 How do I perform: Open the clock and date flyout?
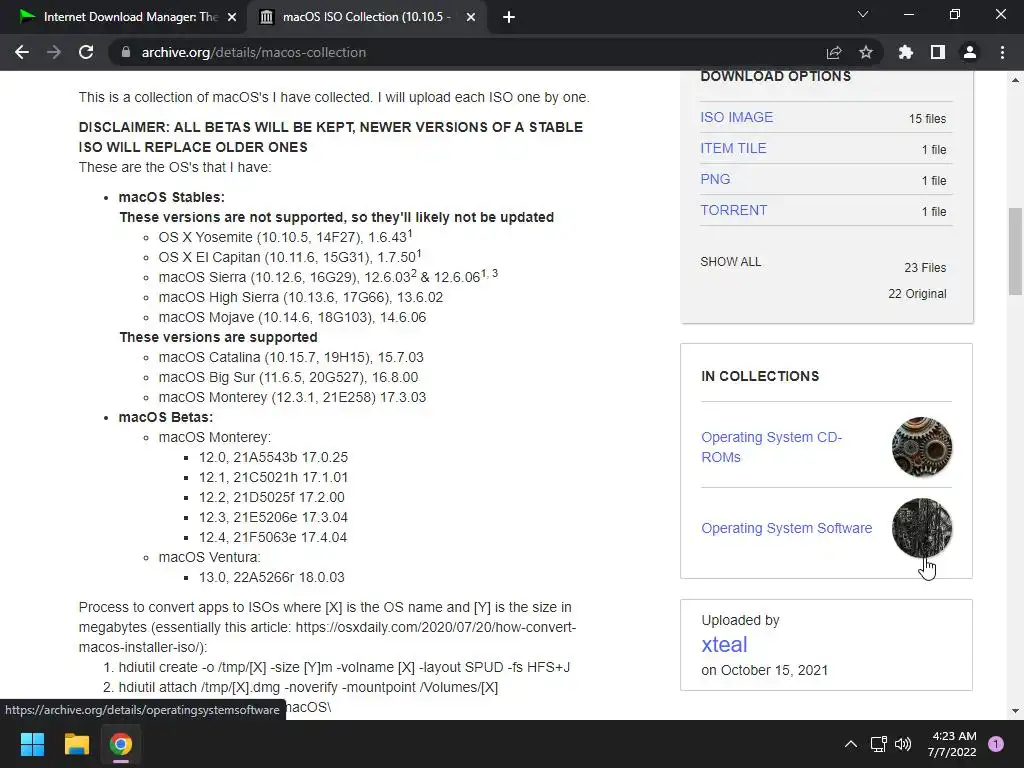(952, 744)
